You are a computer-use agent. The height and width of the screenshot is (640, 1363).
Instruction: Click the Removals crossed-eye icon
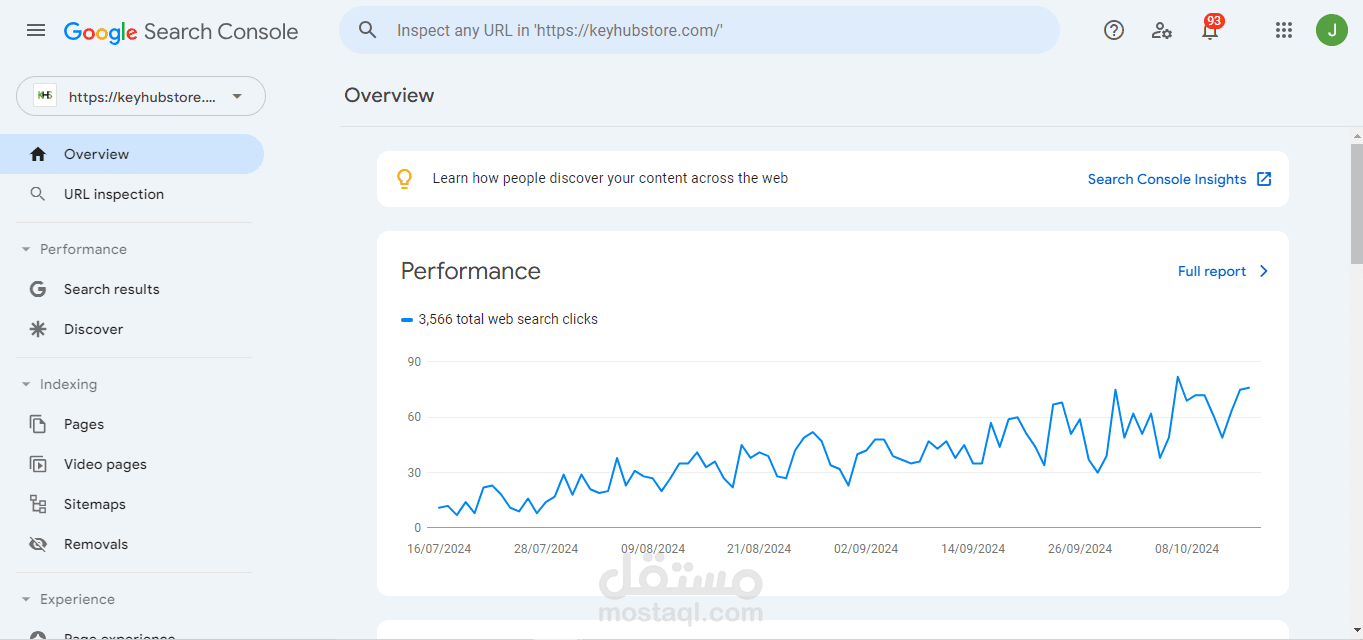38,544
